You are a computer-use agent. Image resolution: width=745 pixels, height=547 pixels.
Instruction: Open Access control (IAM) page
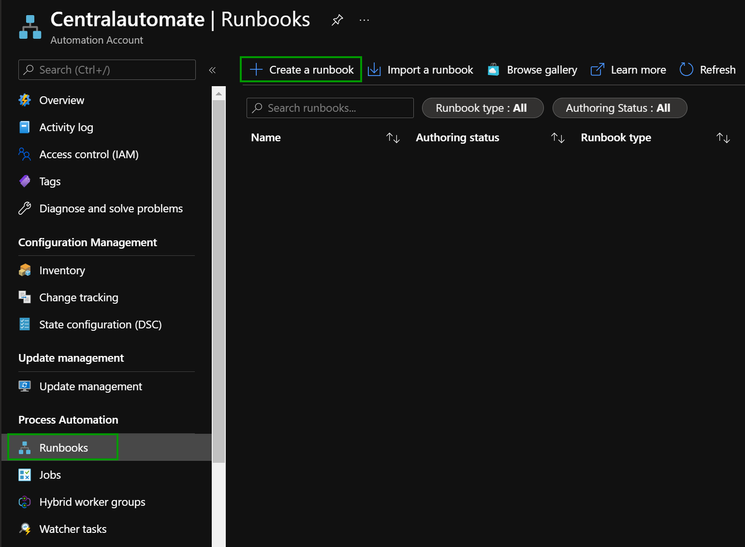89,154
